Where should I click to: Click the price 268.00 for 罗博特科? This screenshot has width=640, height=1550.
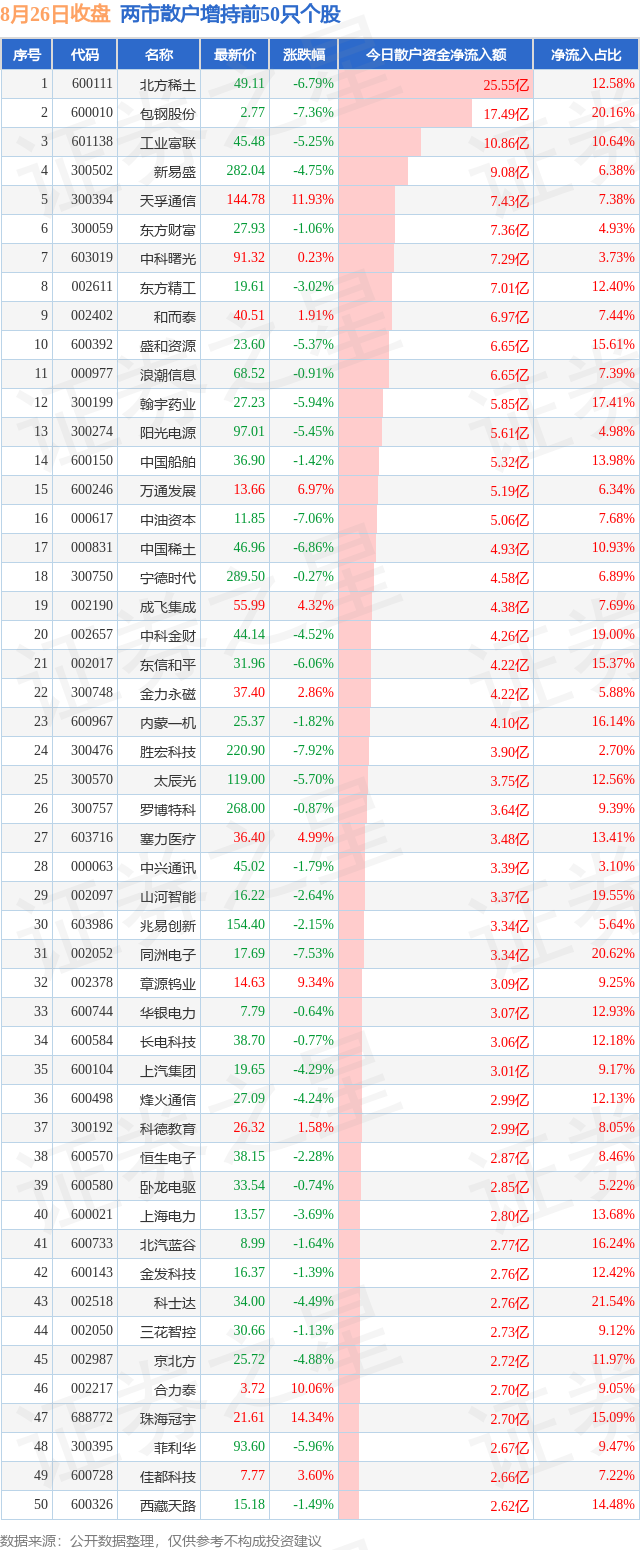pos(246,809)
